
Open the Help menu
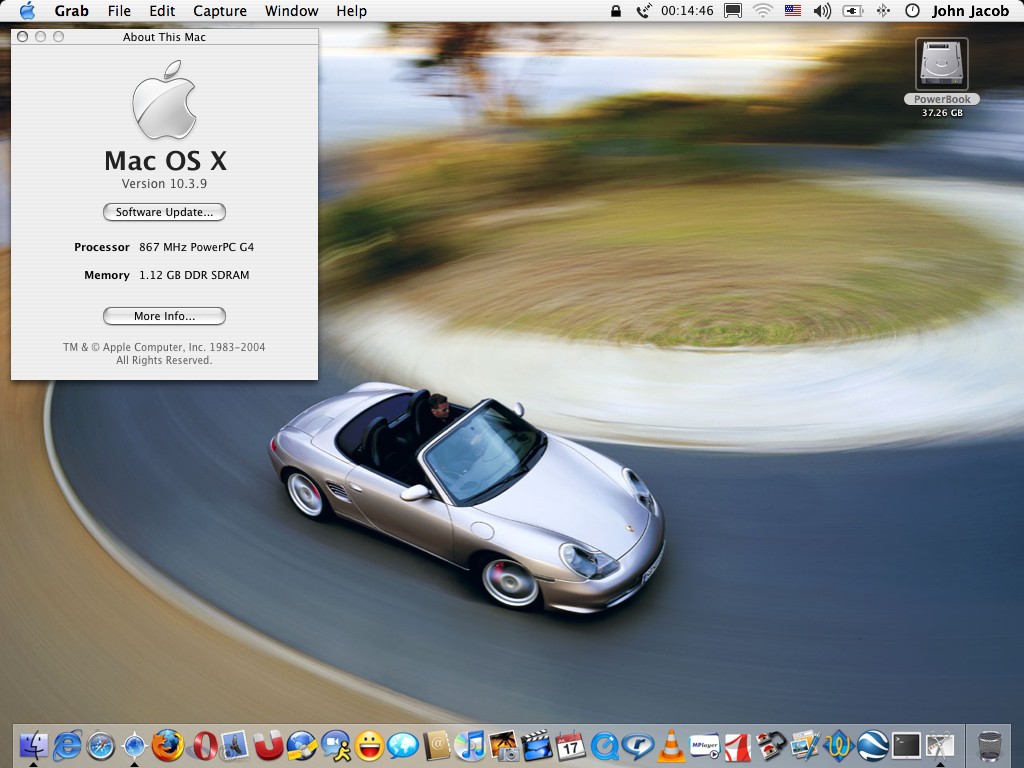point(351,10)
